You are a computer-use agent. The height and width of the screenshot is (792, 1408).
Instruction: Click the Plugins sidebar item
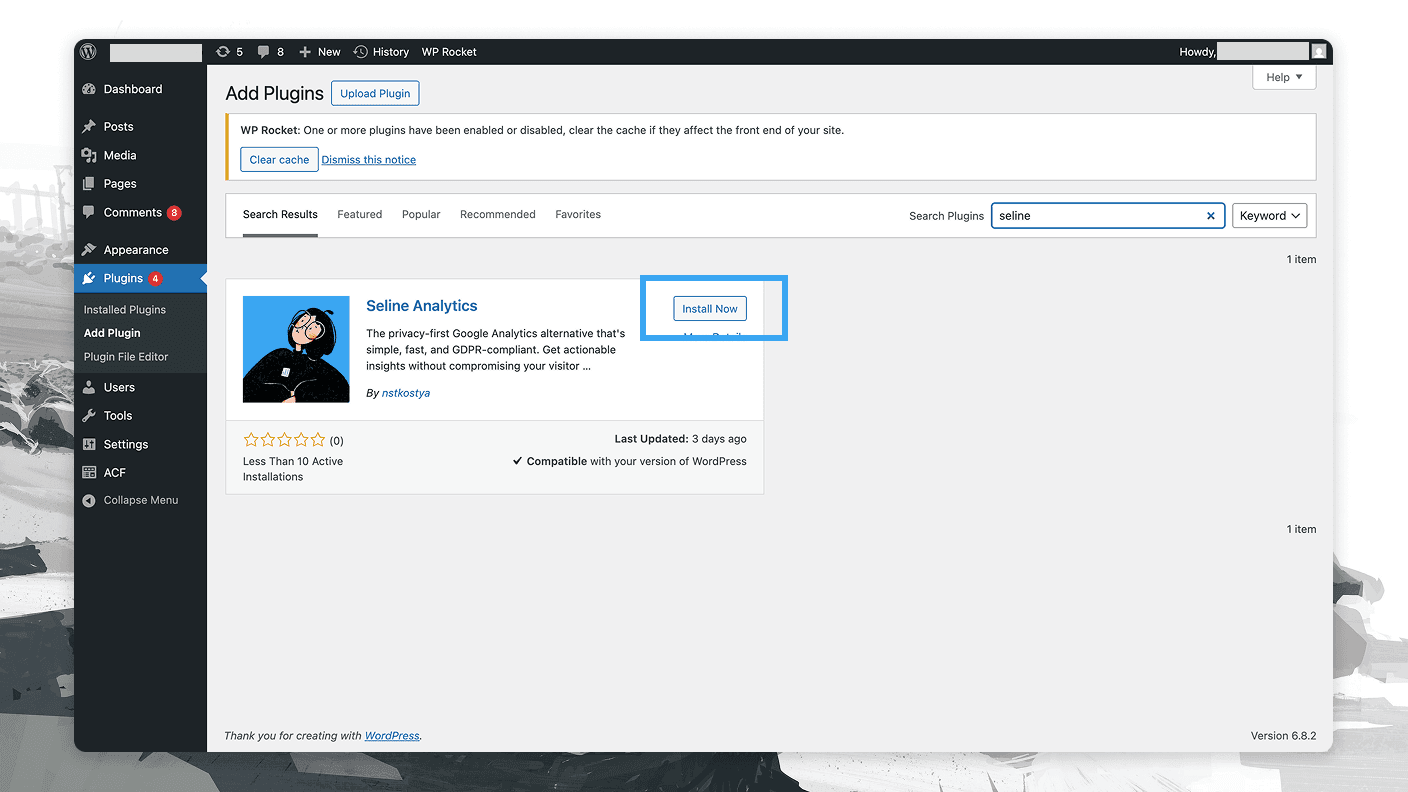pyautogui.click(x=140, y=278)
